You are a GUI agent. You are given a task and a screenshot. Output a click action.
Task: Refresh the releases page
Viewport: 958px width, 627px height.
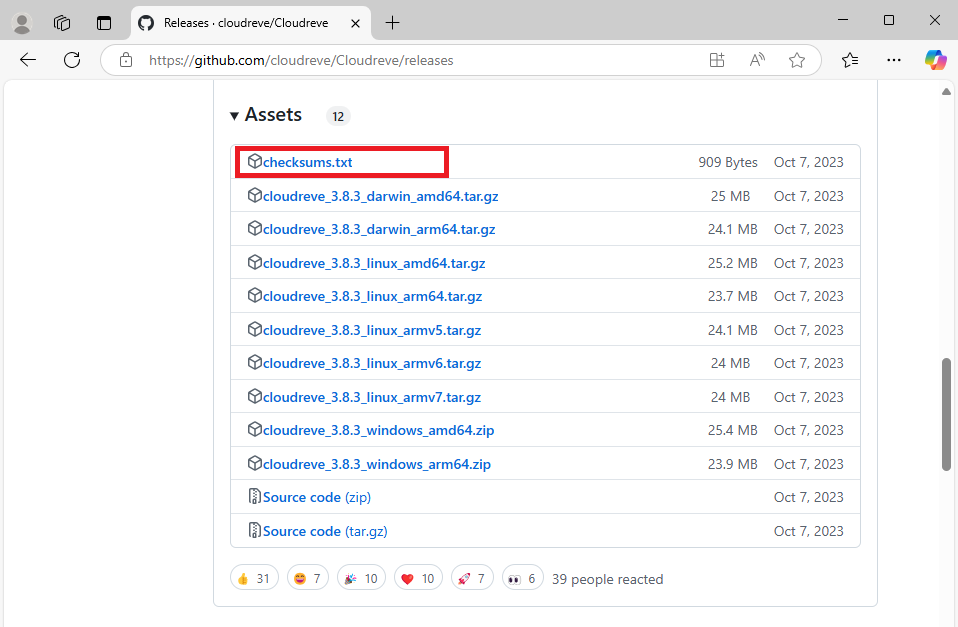pyautogui.click(x=72, y=60)
